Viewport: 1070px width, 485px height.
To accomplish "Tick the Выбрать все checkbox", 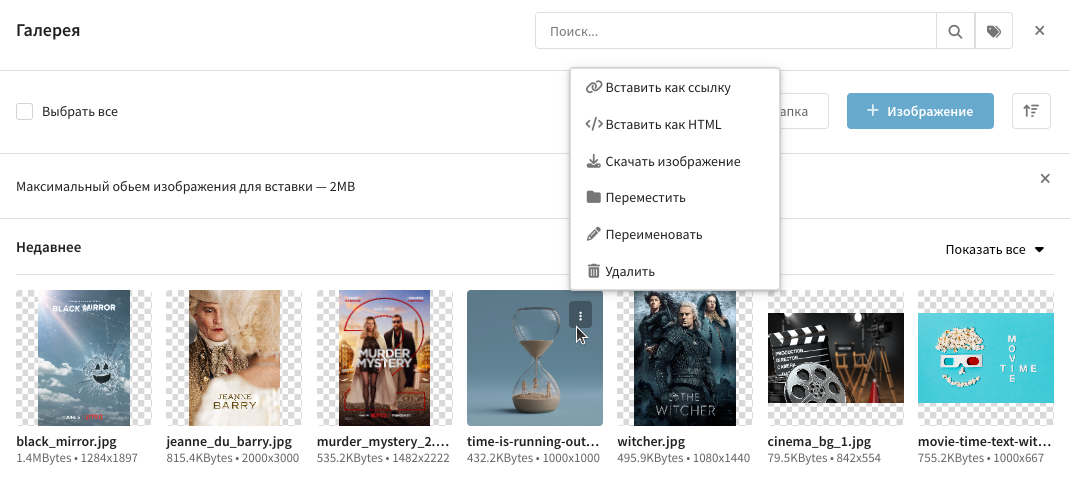I will [25, 111].
